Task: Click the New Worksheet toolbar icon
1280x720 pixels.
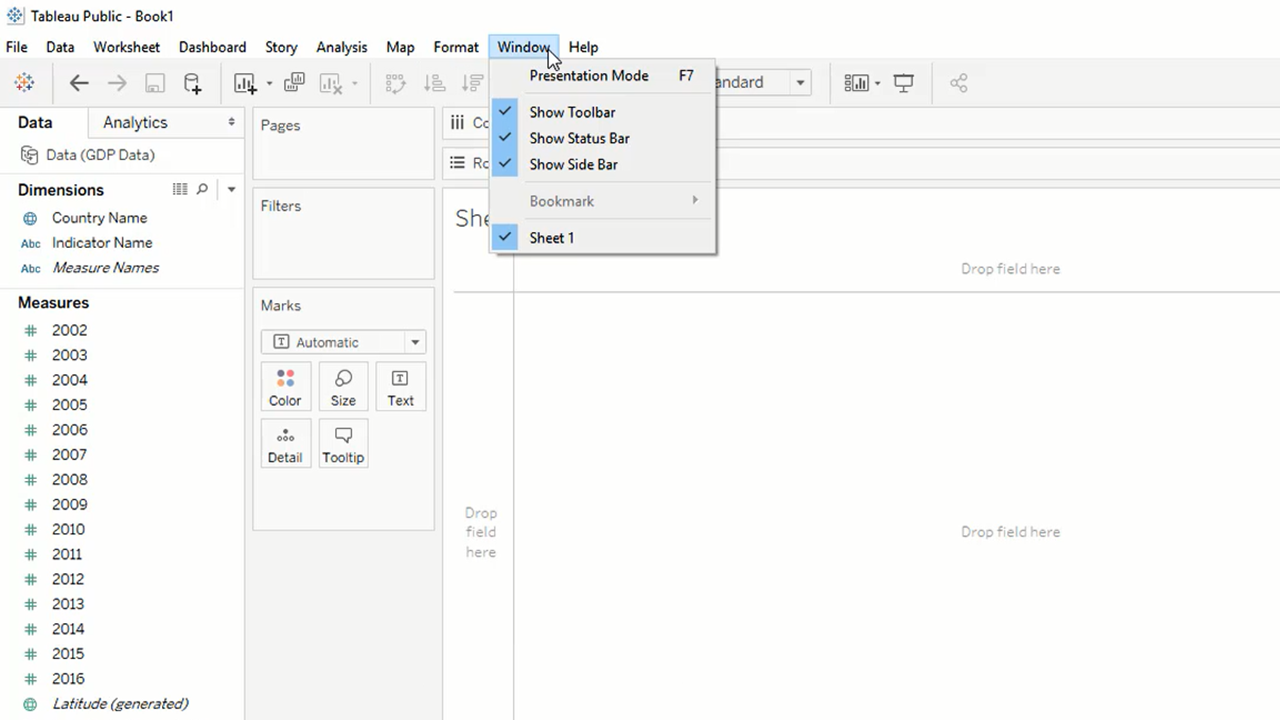Action: pyautogui.click(x=245, y=83)
